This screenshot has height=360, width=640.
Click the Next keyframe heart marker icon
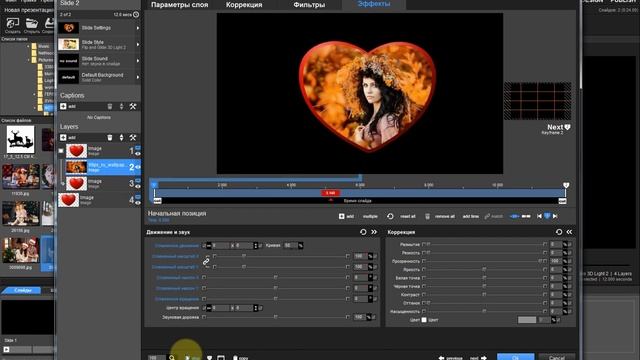pyautogui.click(x=567, y=127)
